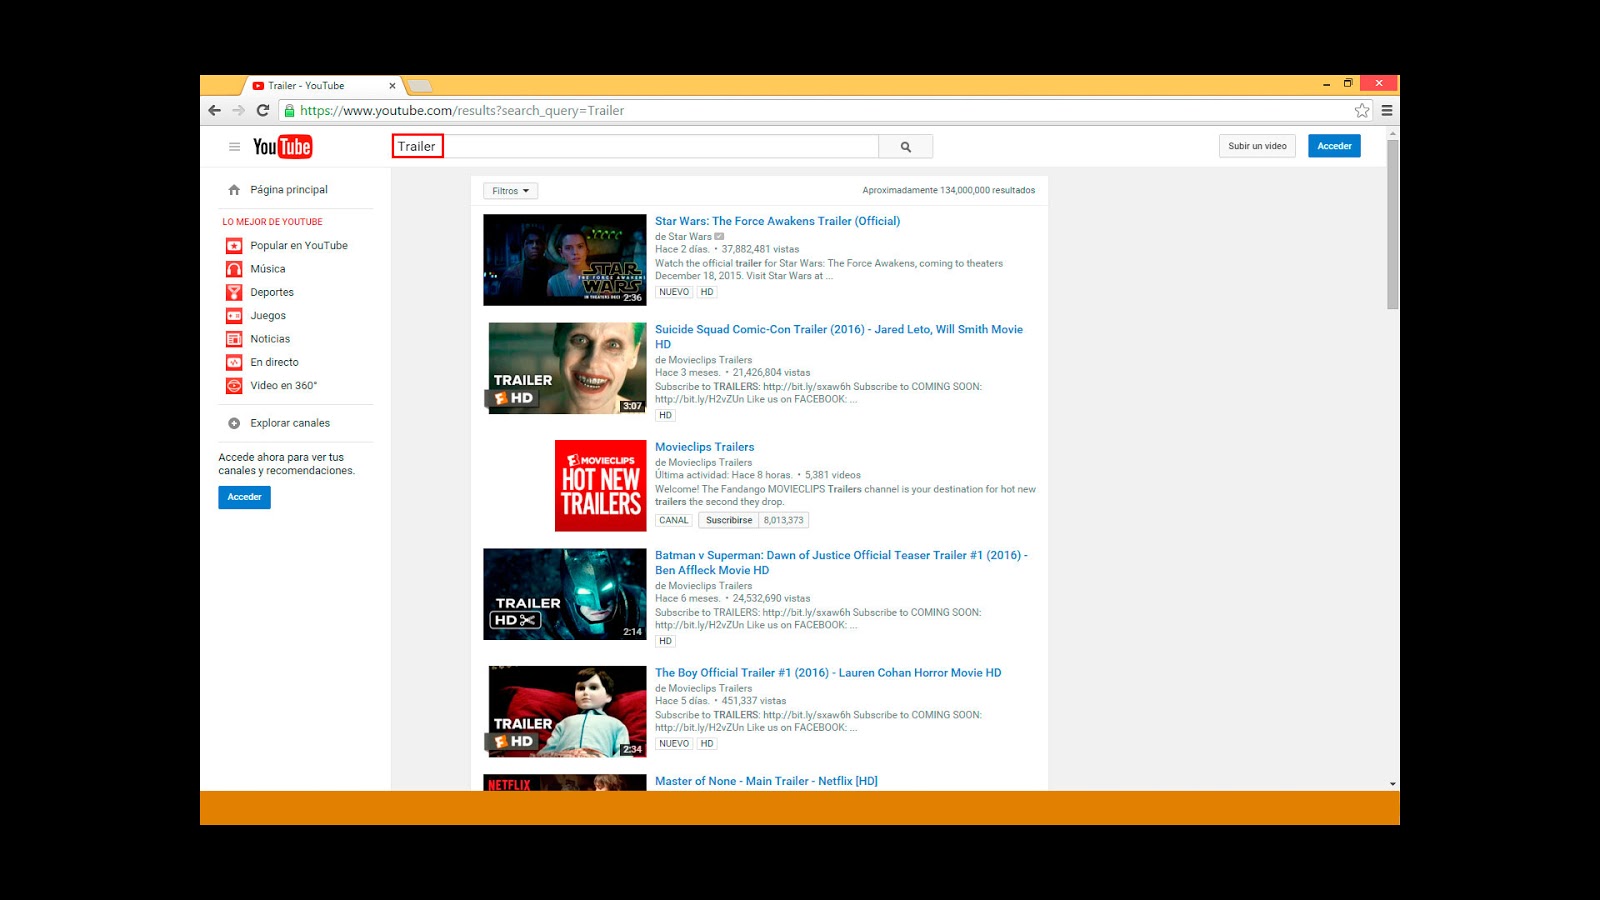1600x900 pixels.
Task: Open Master of None Main Trailer link
Action: 766,781
